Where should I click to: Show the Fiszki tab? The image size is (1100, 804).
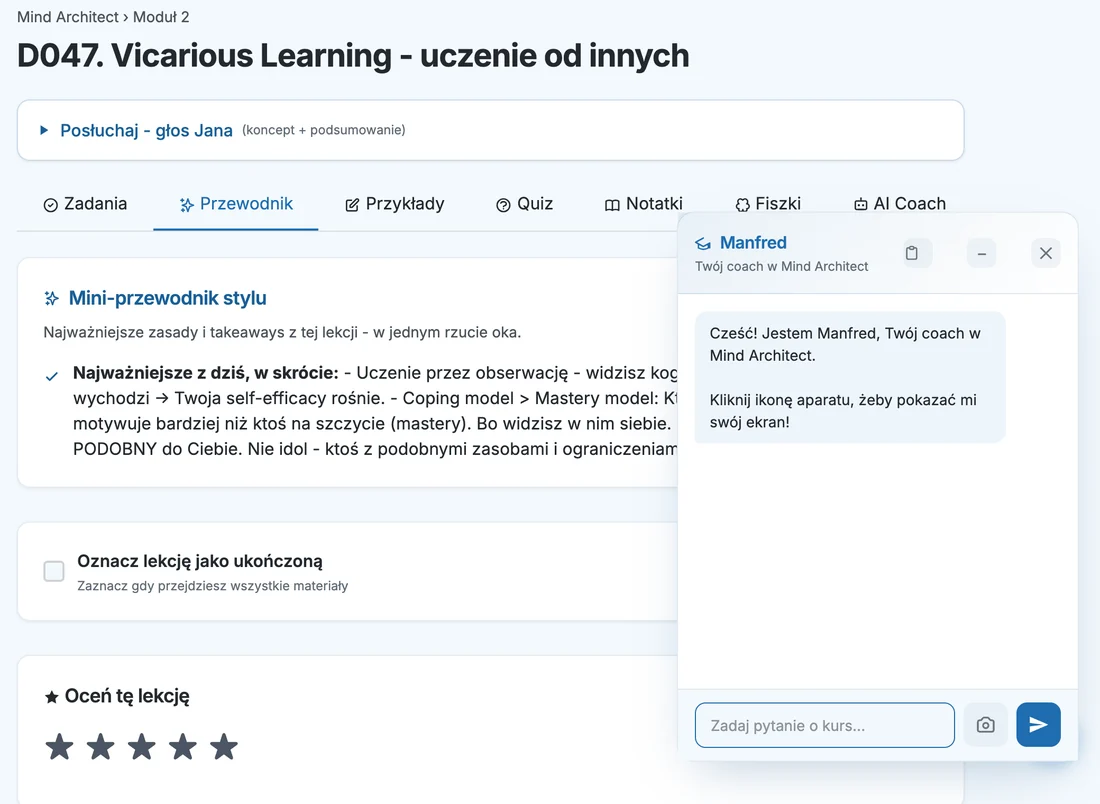[767, 204]
